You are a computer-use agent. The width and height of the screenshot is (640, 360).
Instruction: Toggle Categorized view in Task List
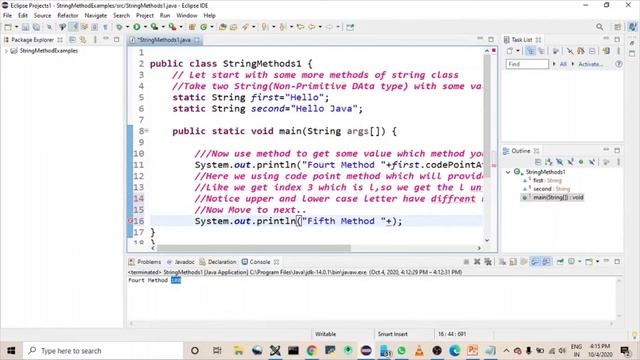530,51
